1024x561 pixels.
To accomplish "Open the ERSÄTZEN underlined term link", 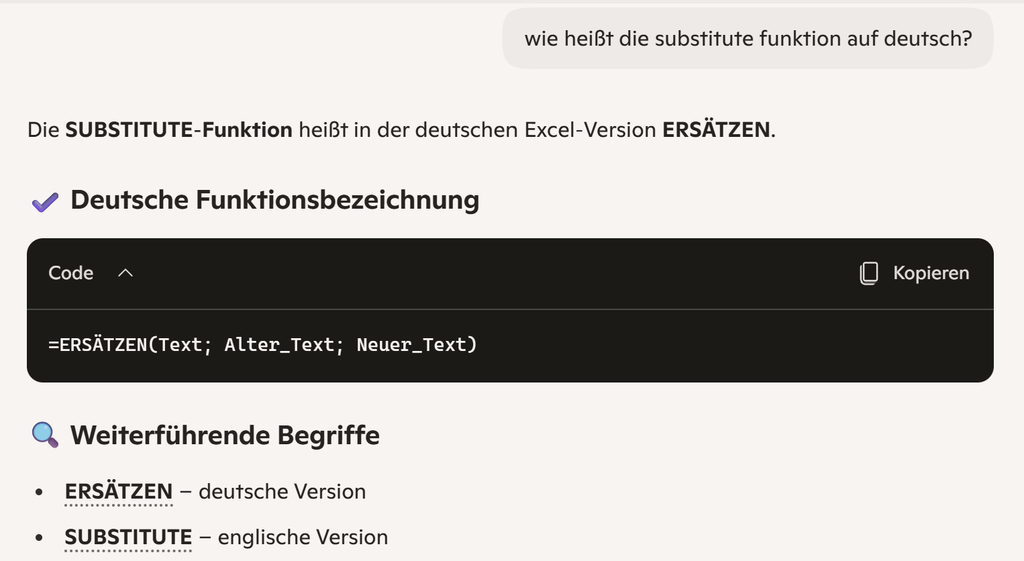I will (118, 492).
